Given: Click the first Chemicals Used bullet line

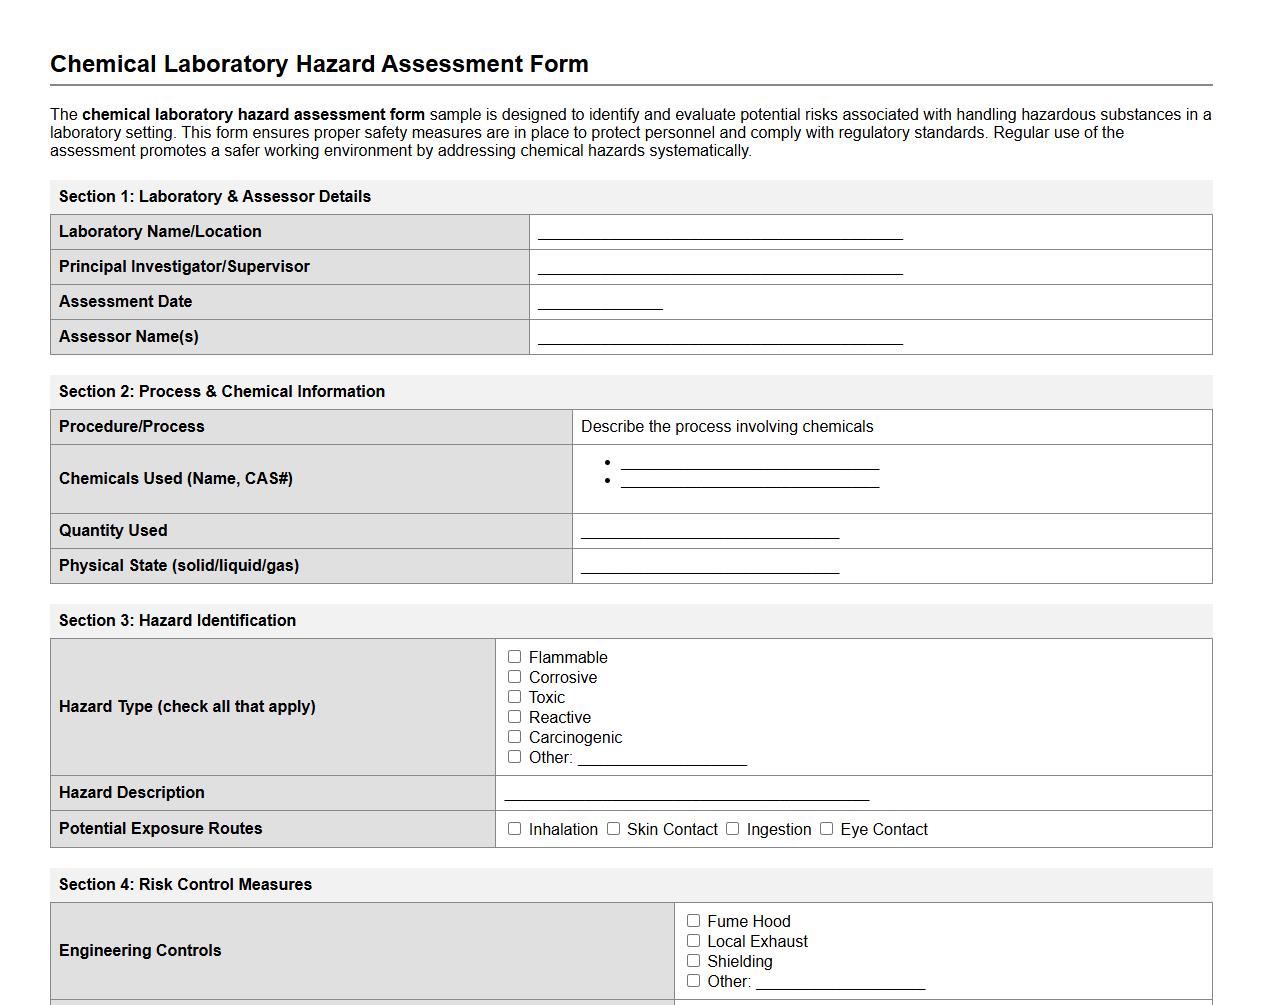Looking at the screenshot, I should pyautogui.click(x=749, y=464).
